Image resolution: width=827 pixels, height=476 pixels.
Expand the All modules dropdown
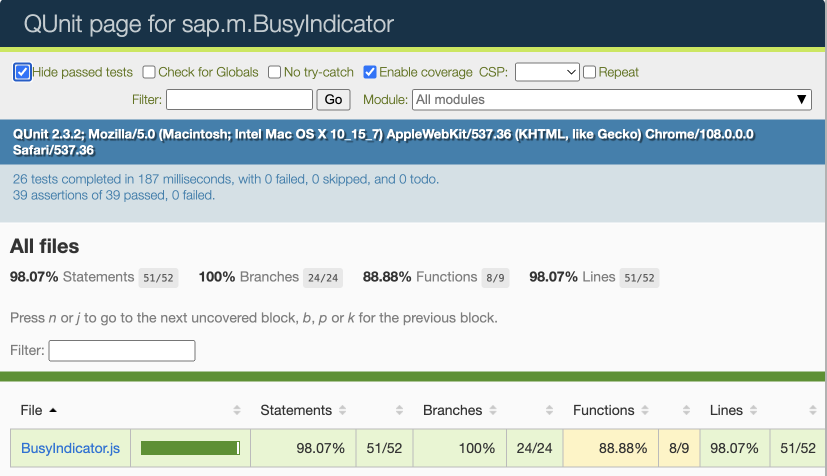coord(612,100)
